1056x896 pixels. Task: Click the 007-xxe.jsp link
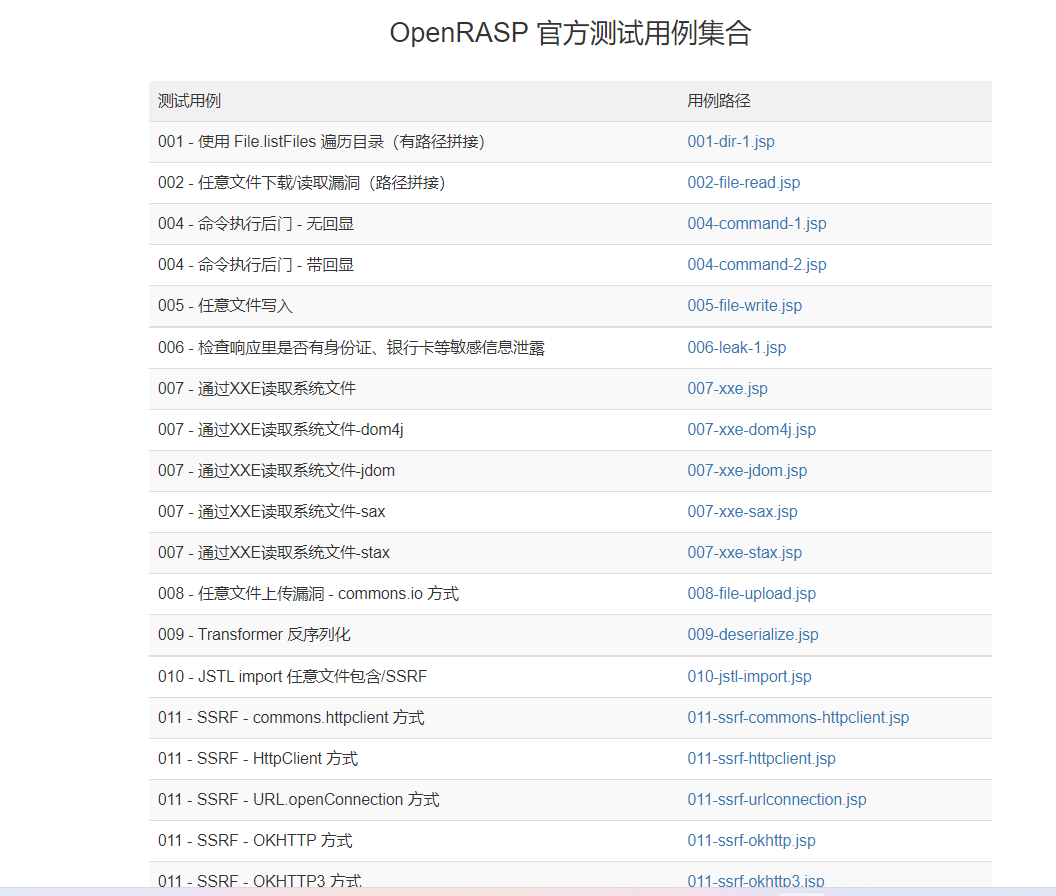click(x=727, y=389)
